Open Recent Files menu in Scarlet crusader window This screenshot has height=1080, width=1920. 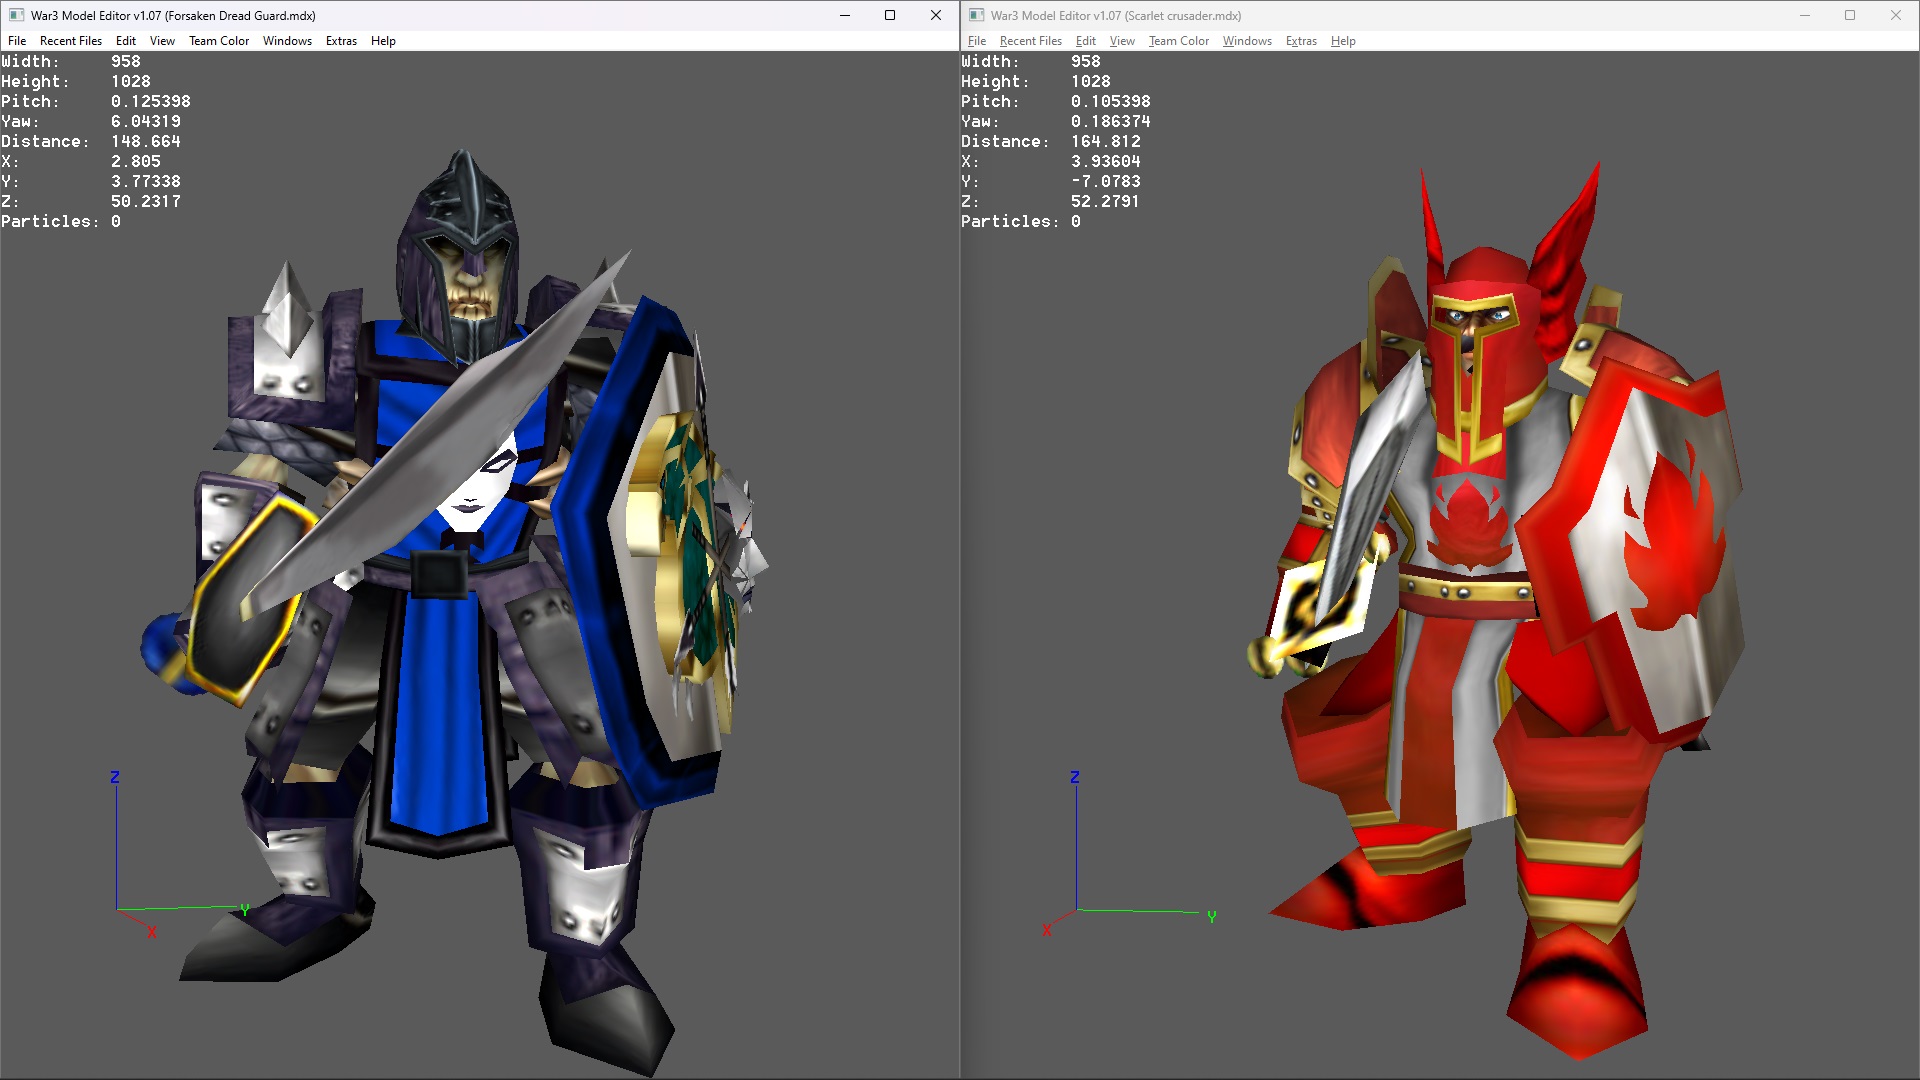pyautogui.click(x=1031, y=41)
